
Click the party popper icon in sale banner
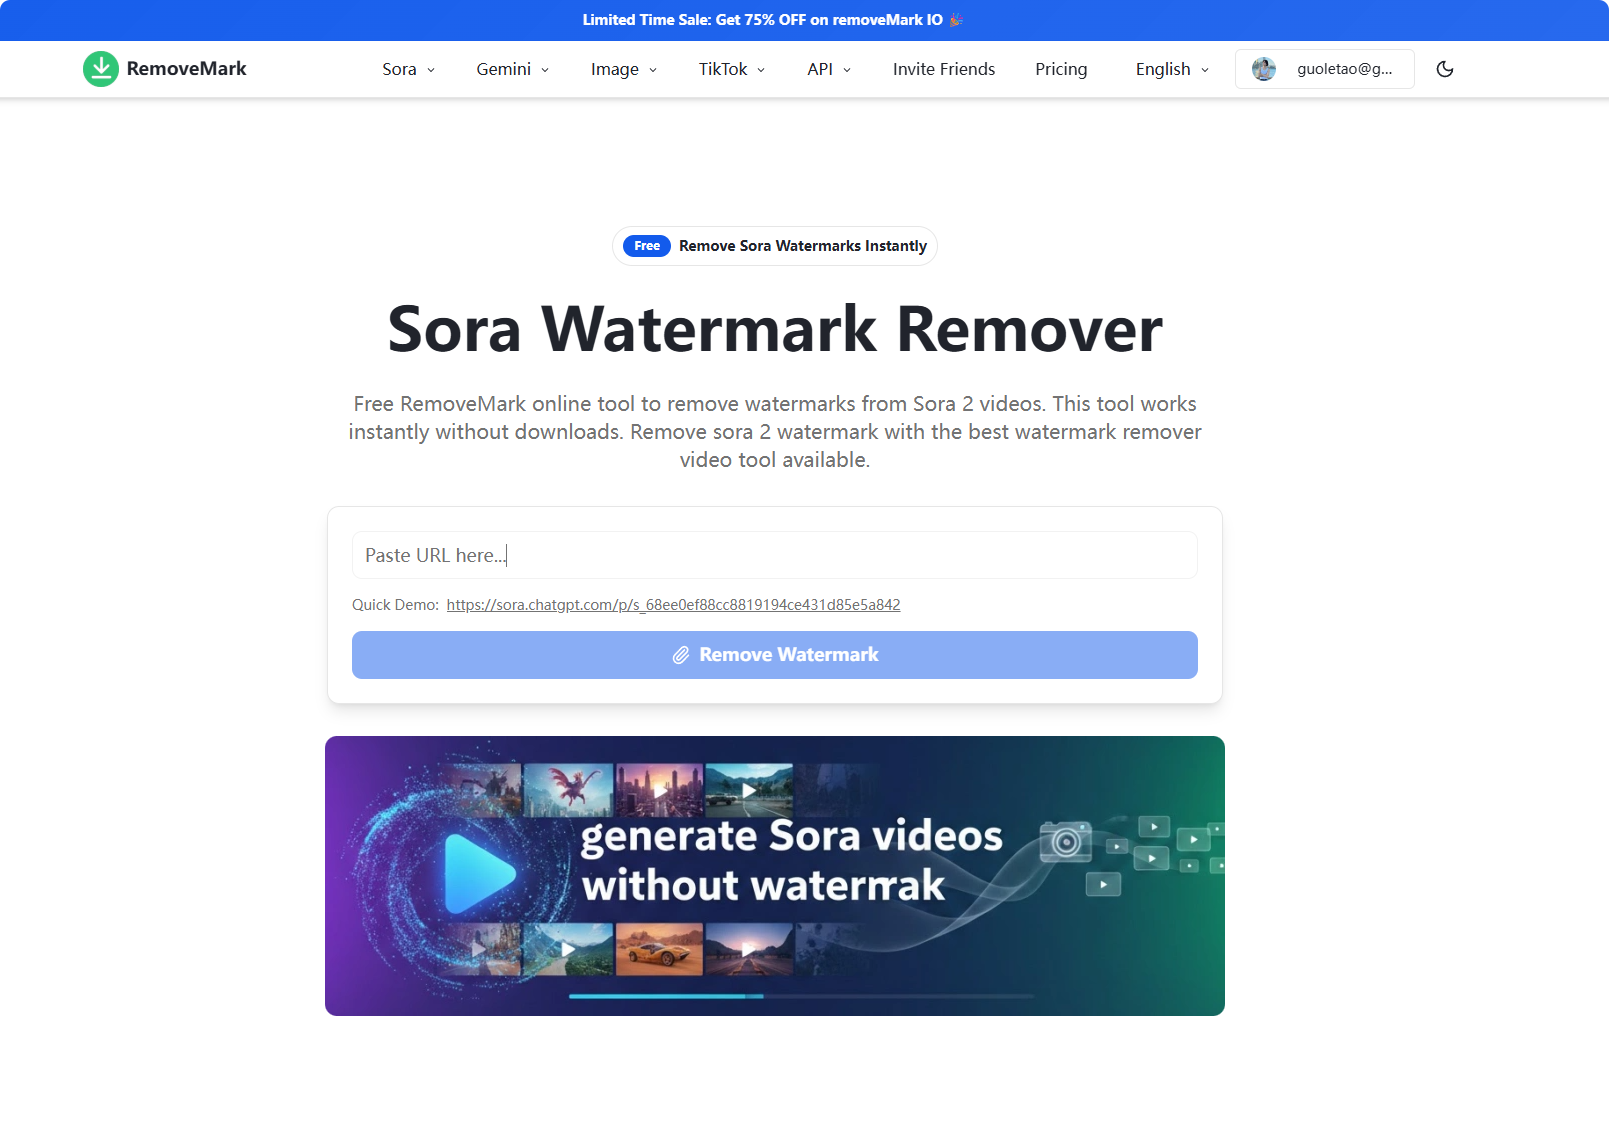956,20
